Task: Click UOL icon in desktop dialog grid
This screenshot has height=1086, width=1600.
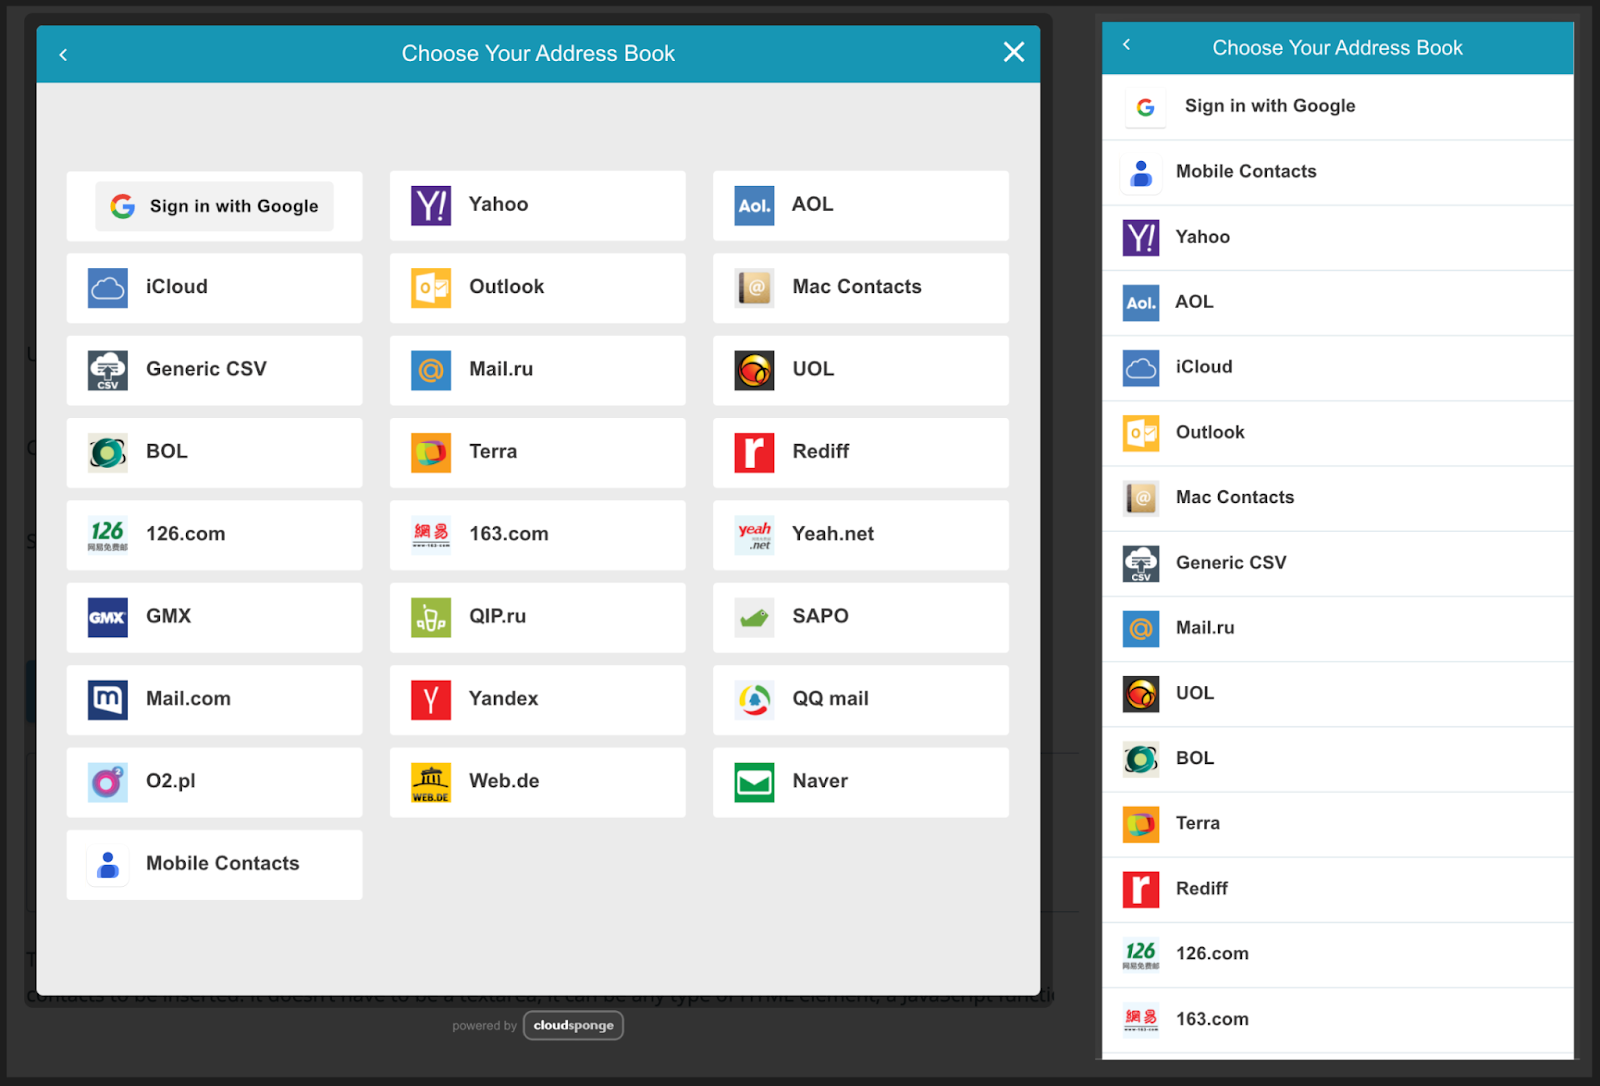Action: [754, 370]
